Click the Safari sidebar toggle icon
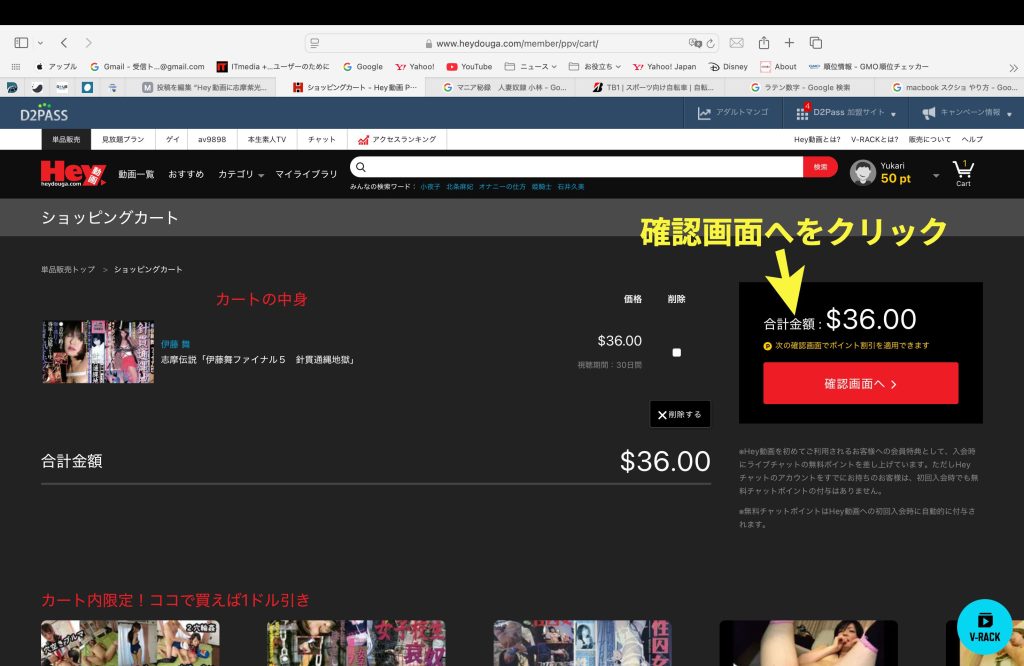Viewport: 1024px width, 666px height. coord(21,43)
